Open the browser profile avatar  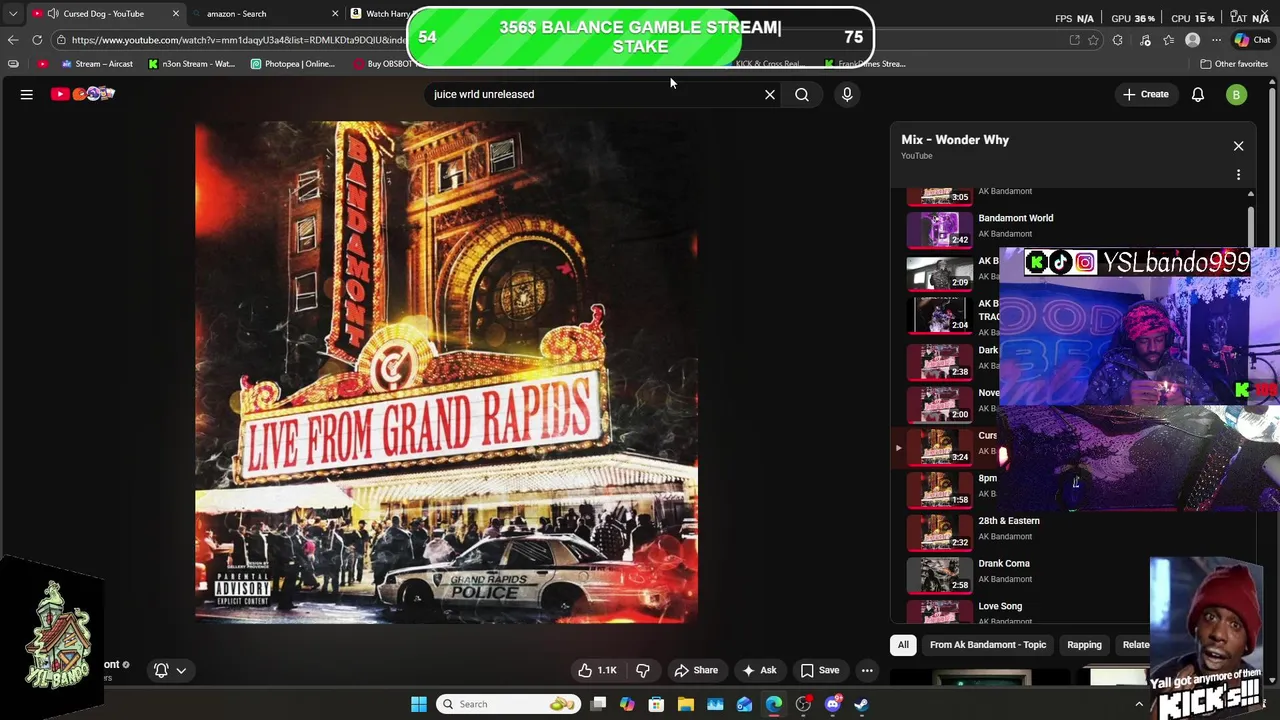point(1192,40)
